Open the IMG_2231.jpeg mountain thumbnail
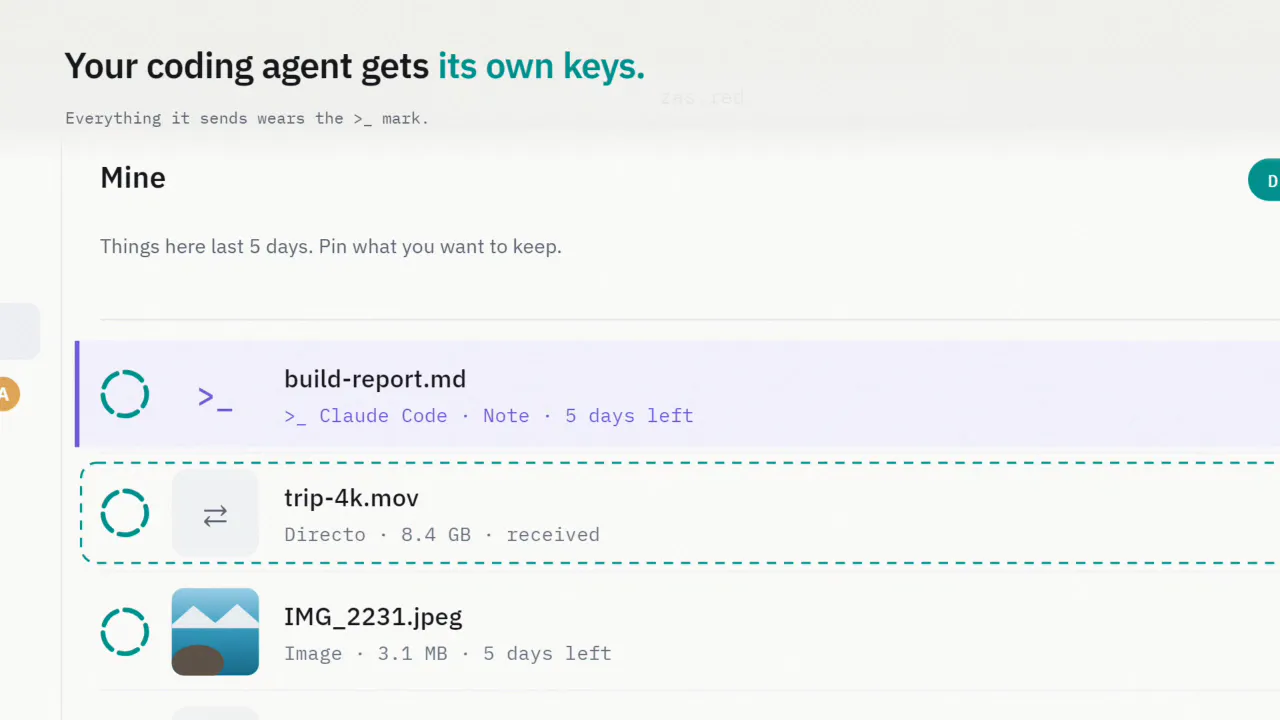 [215, 632]
